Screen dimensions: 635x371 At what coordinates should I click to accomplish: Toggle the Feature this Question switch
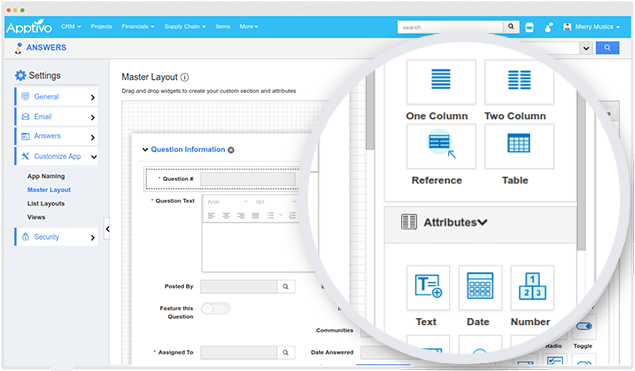click(x=215, y=309)
